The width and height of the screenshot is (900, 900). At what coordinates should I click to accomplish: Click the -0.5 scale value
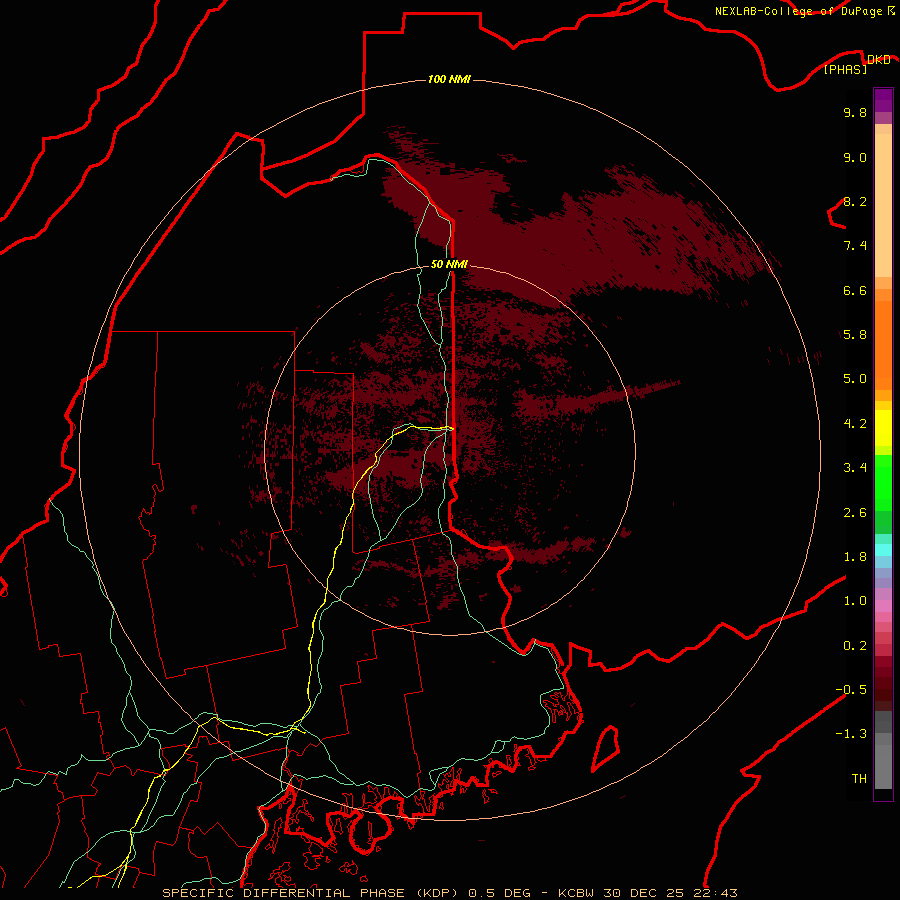(851, 690)
